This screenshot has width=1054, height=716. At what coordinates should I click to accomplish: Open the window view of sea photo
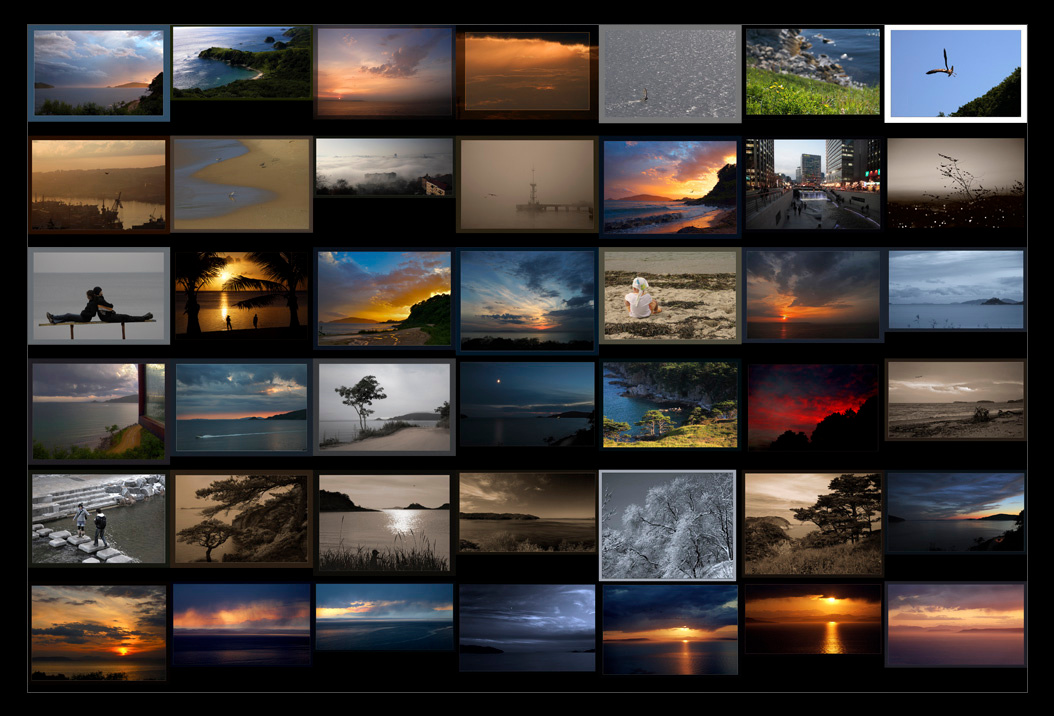coord(99,411)
